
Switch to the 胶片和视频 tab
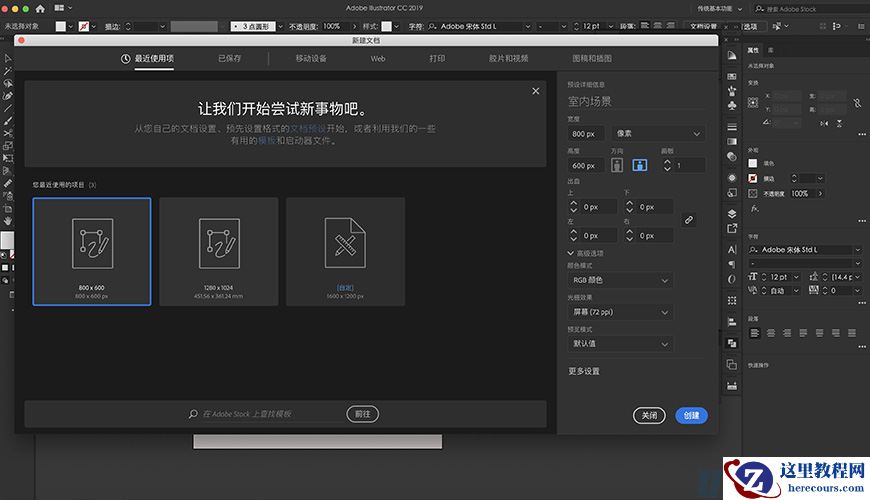pyautogui.click(x=508, y=58)
